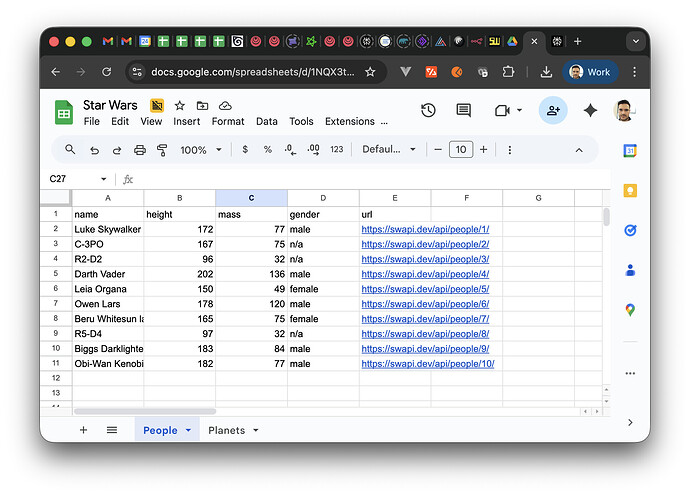The height and width of the screenshot is (494, 690).
Task: Open the swapi.dev people/4 link
Action: point(424,274)
